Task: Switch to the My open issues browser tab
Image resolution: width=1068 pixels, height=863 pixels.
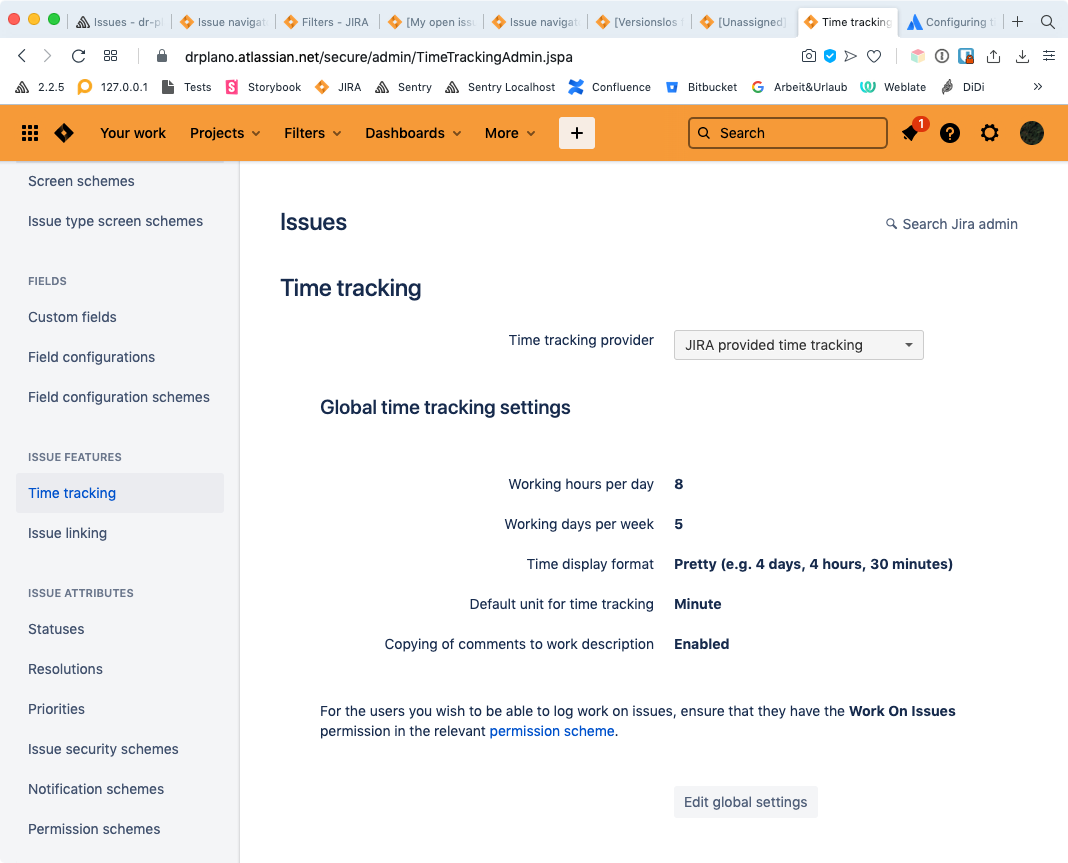Action: point(430,22)
